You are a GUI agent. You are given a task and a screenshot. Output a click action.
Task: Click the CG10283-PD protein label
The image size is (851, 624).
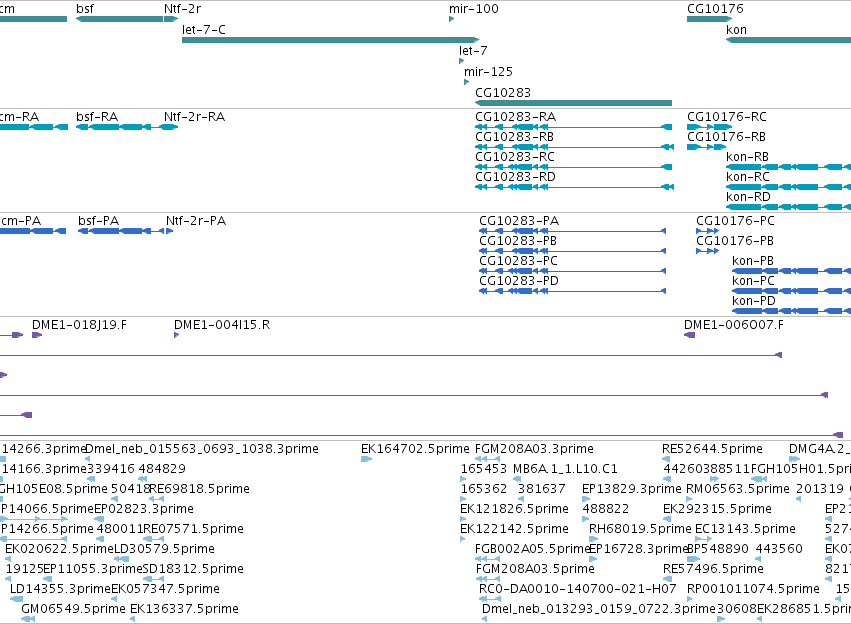519,281
